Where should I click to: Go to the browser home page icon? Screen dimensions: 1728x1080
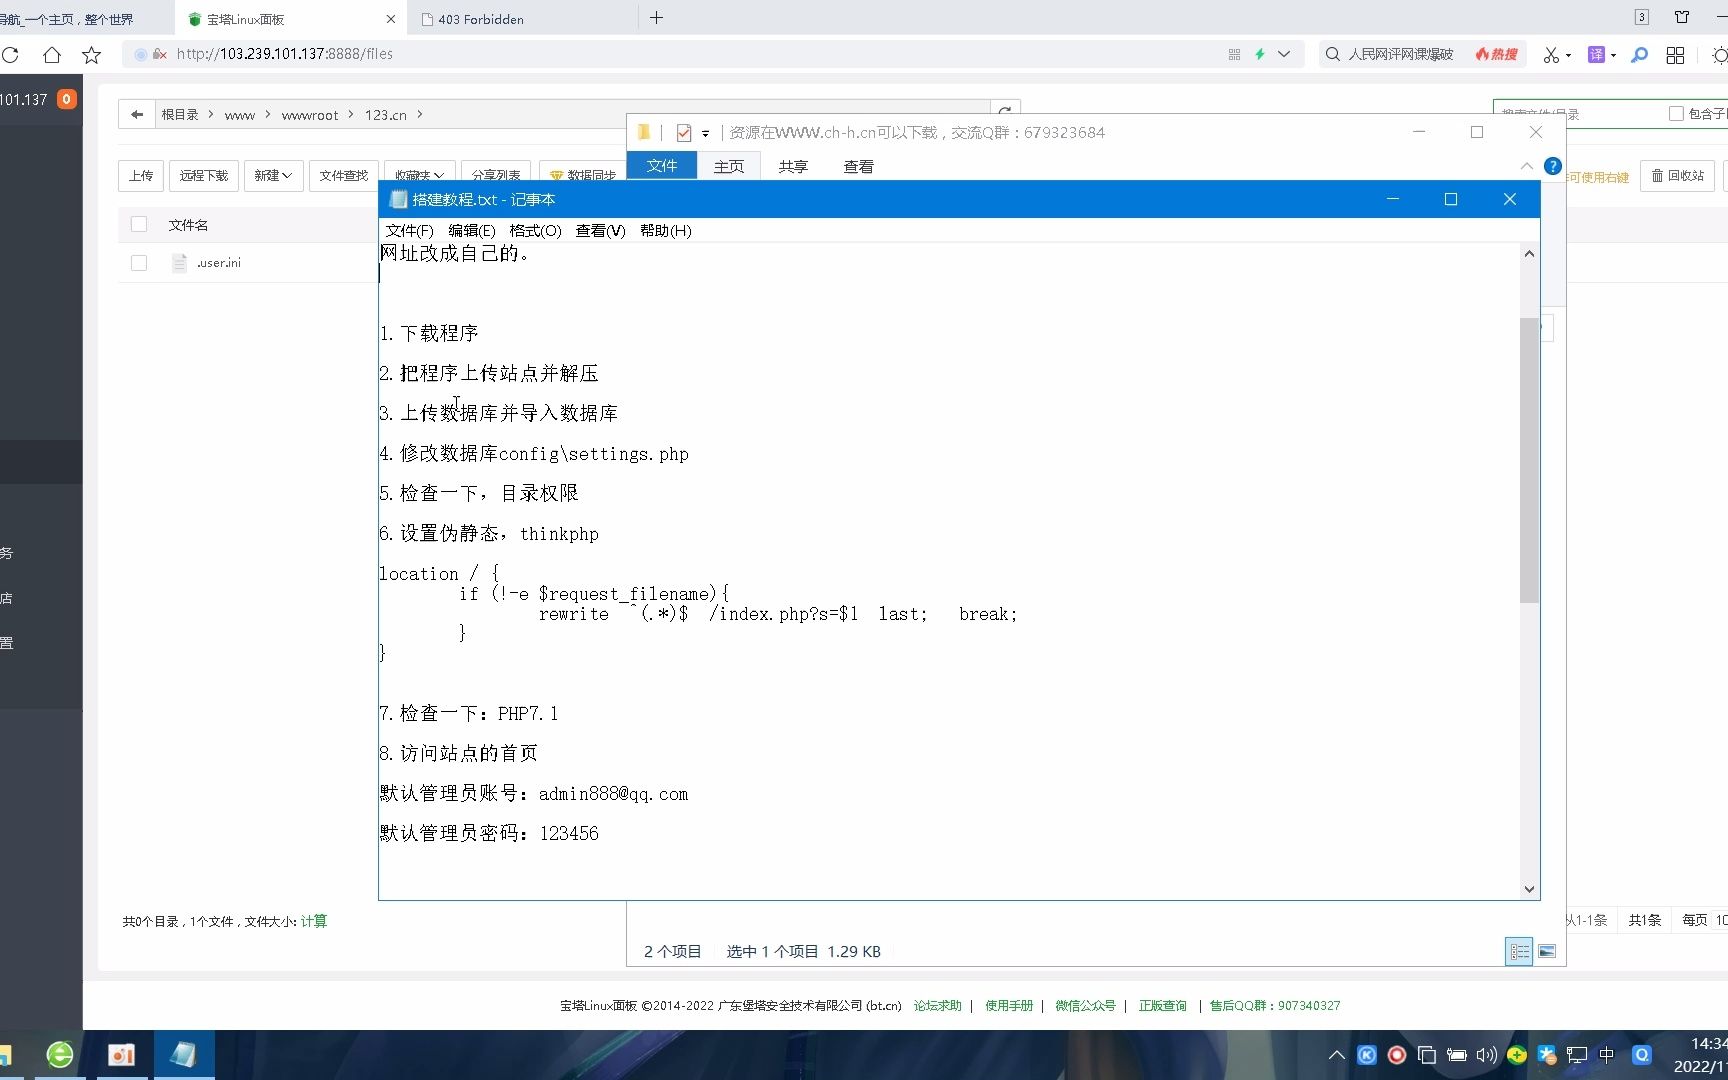click(52, 55)
